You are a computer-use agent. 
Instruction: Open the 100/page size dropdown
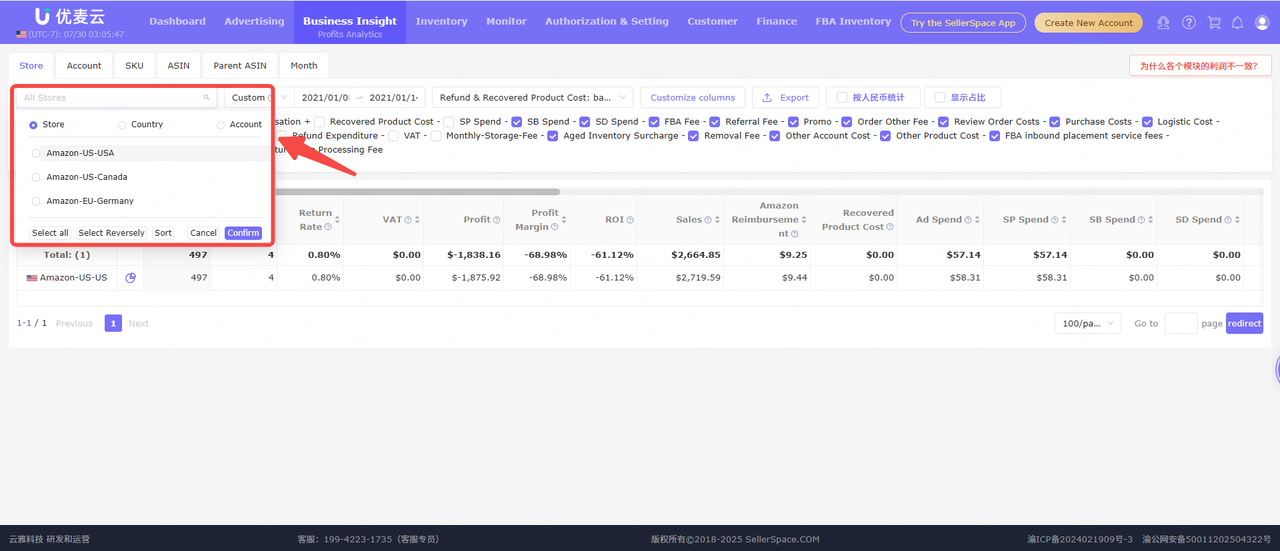(x=1087, y=324)
